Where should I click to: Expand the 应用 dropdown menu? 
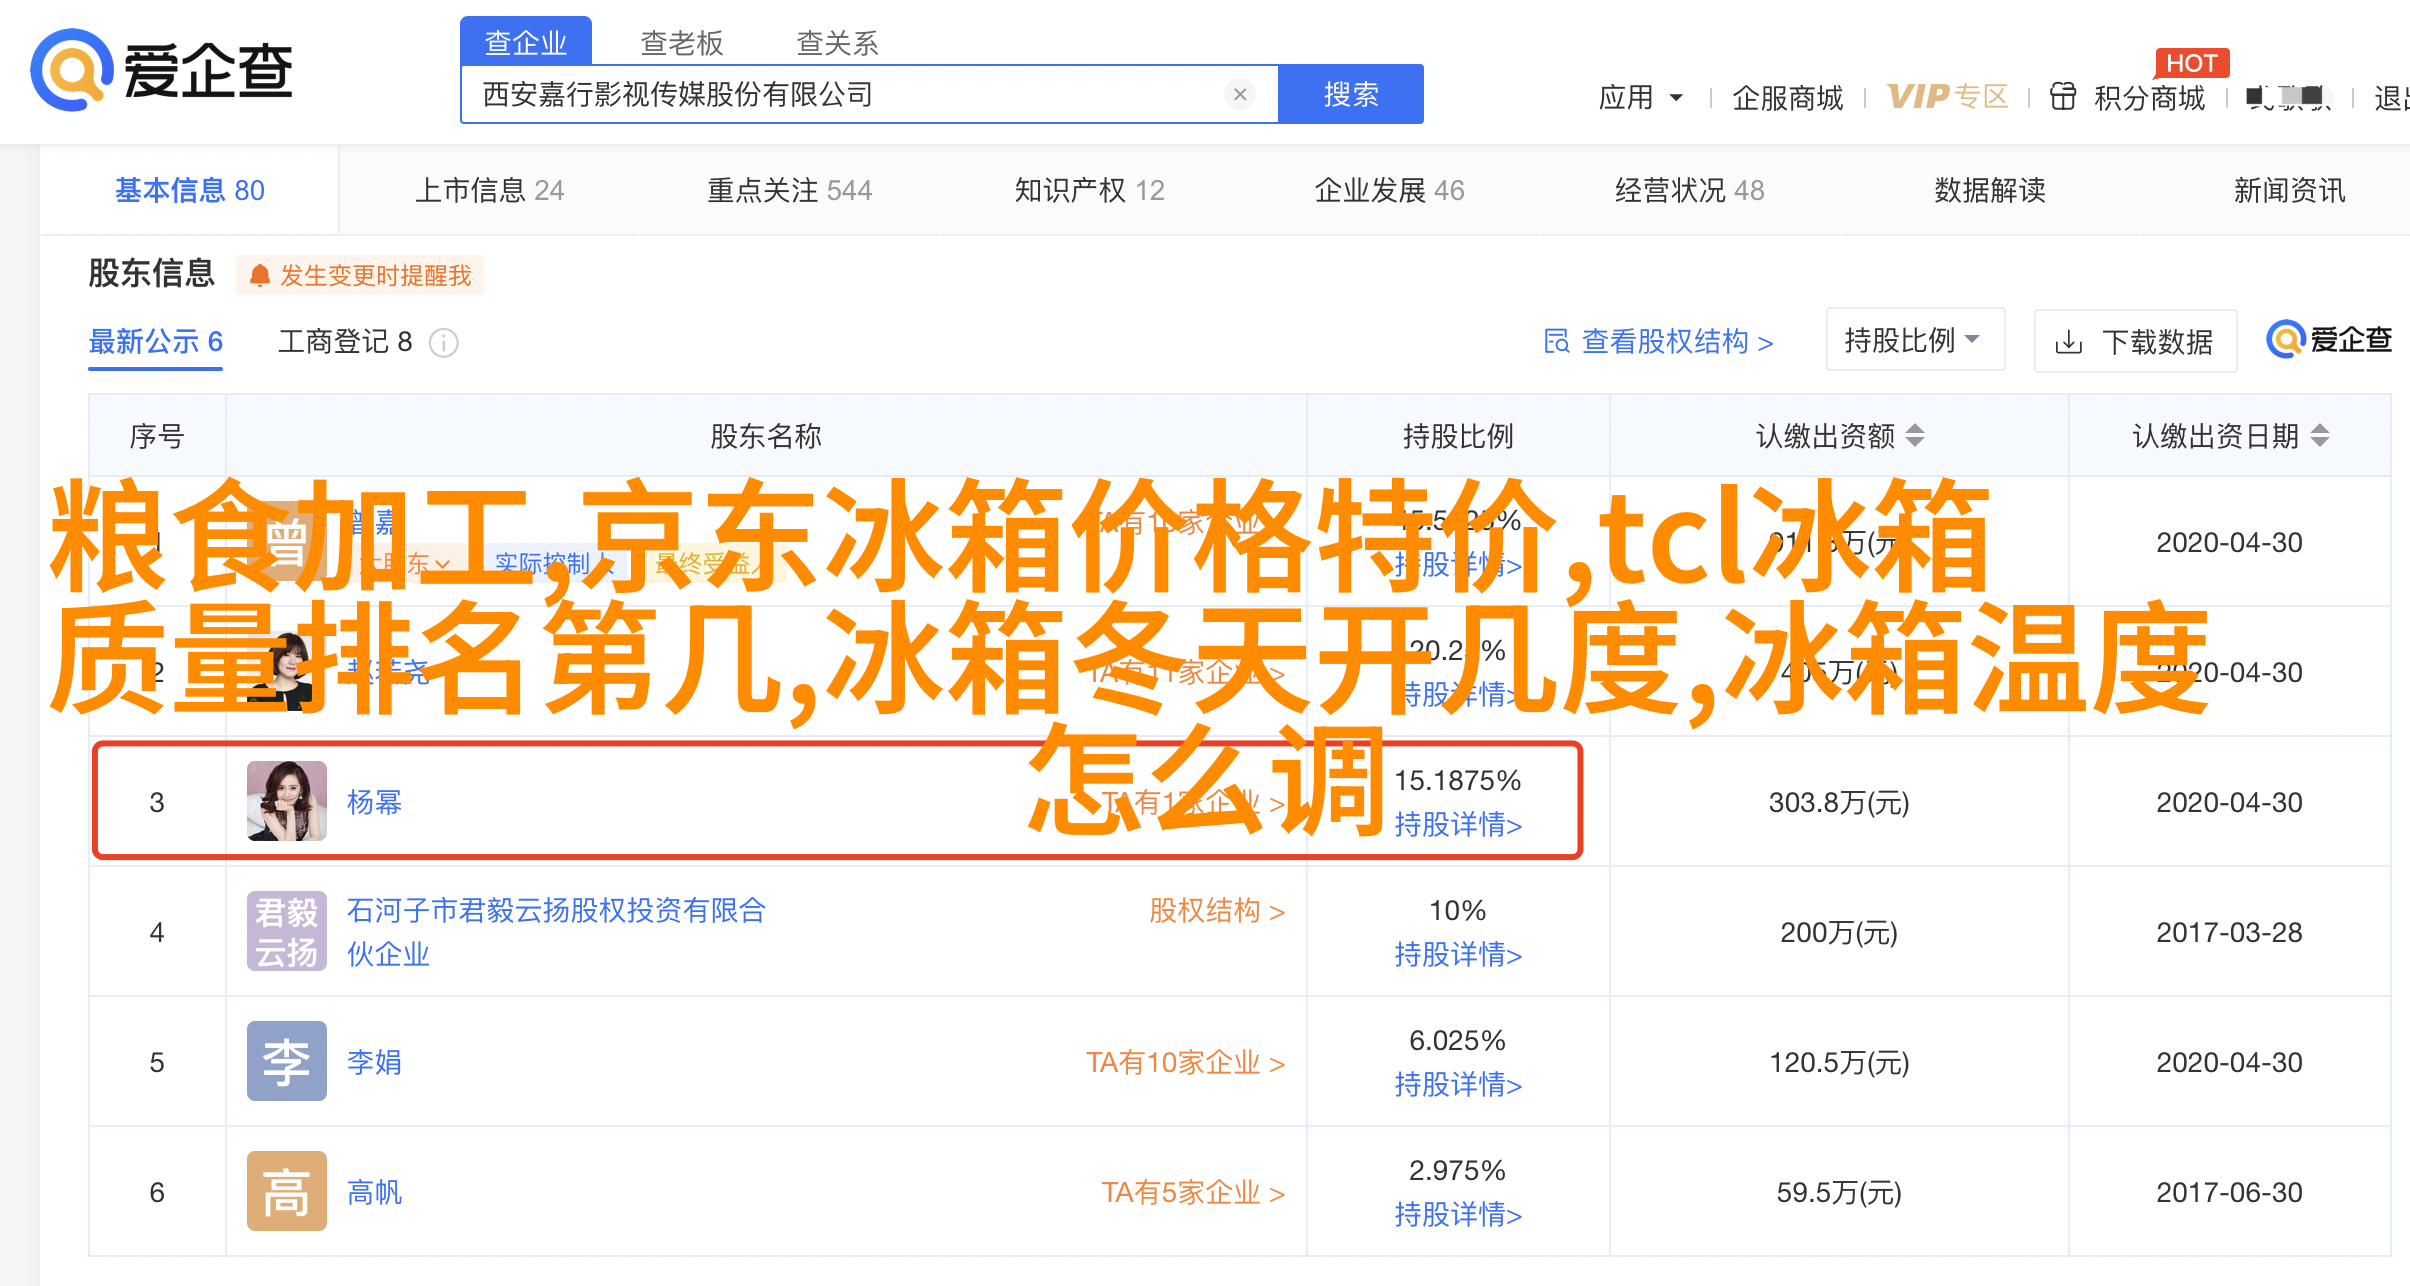[x=1641, y=97]
